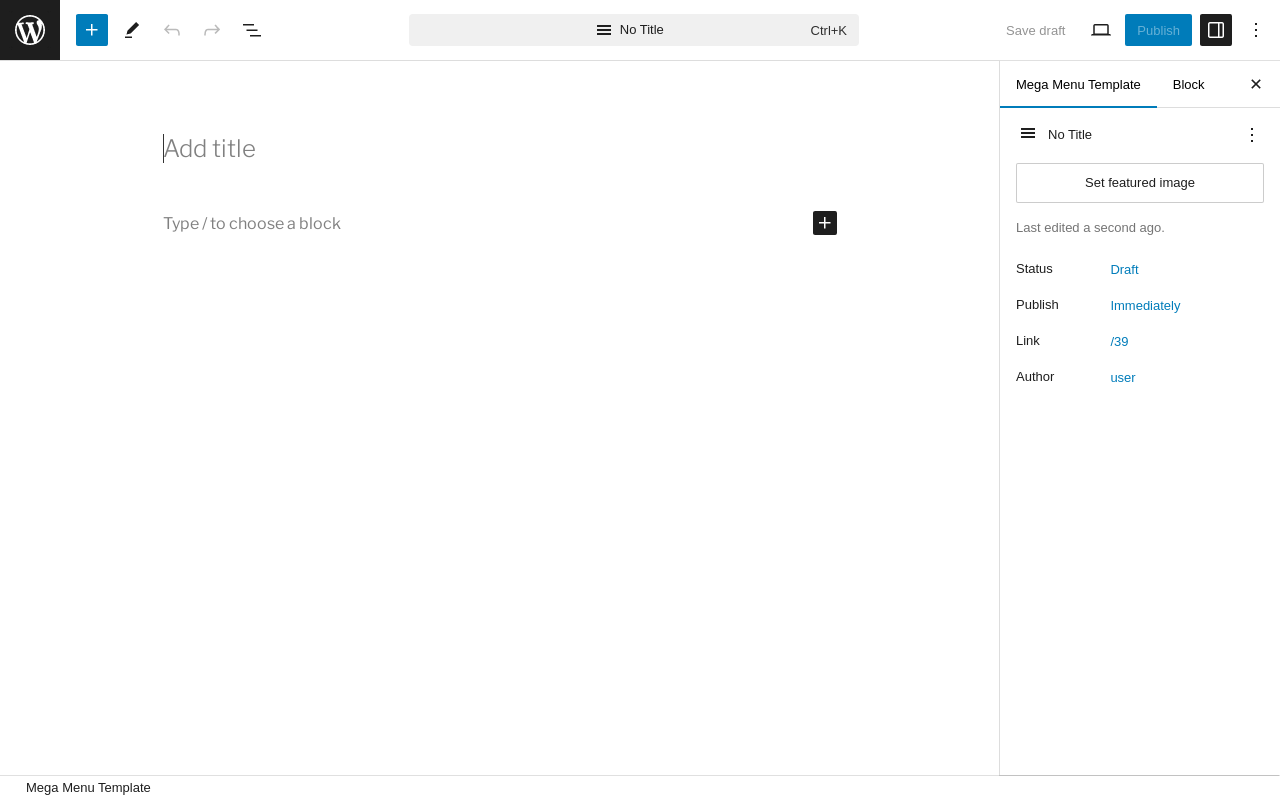Click the Undo arrow
Viewport: 1280px width, 800px height.
[x=172, y=30]
